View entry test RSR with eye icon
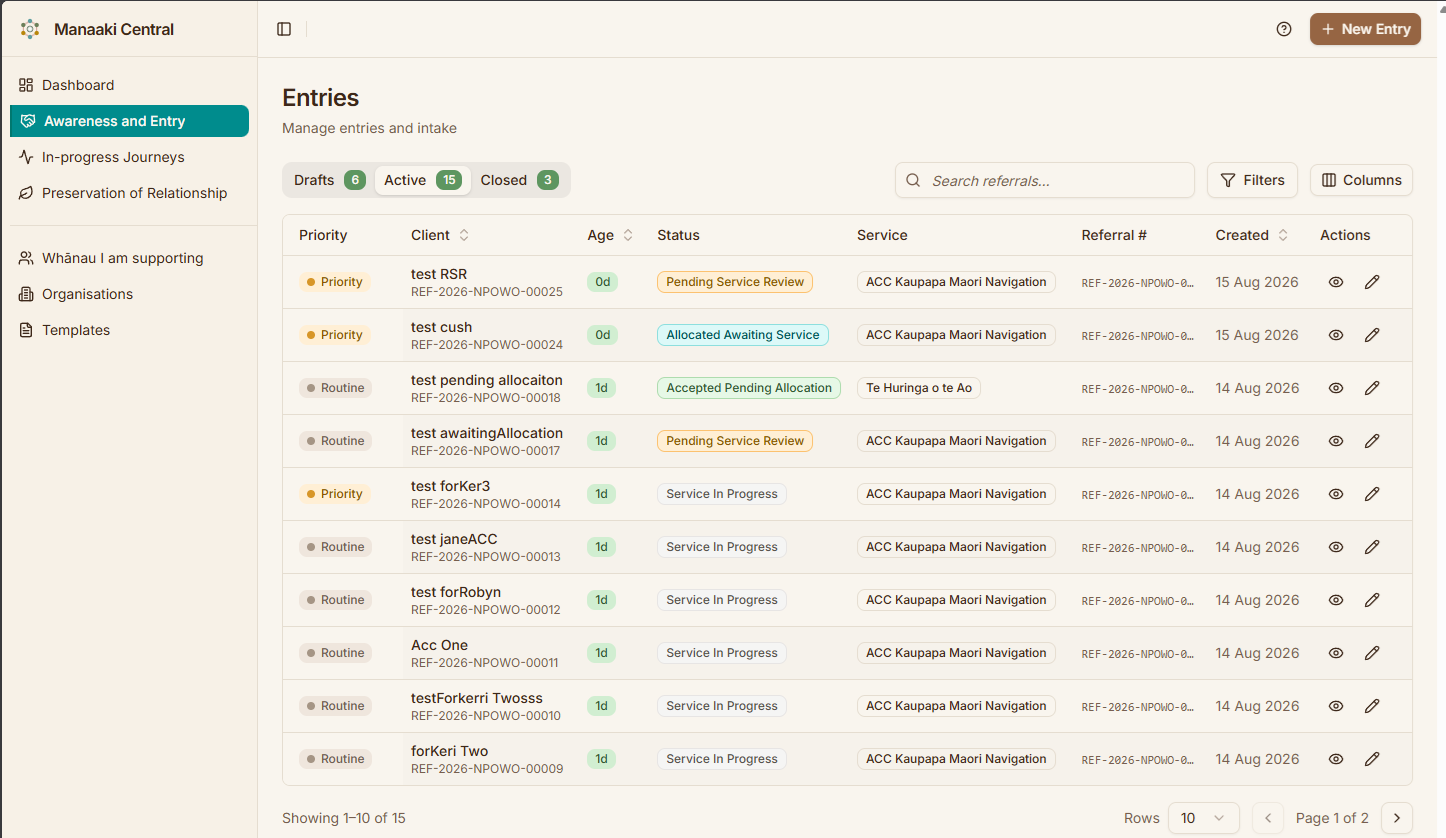1446x838 pixels. tap(1336, 282)
